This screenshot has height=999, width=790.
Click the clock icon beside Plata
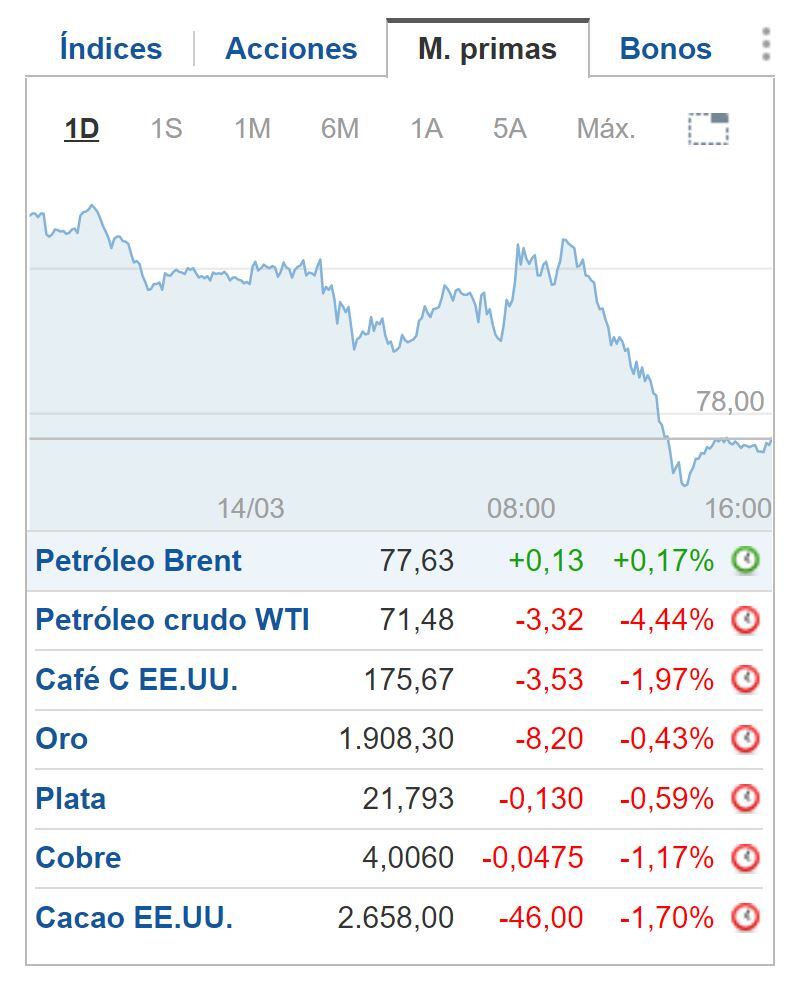click(x=745, y=798)
